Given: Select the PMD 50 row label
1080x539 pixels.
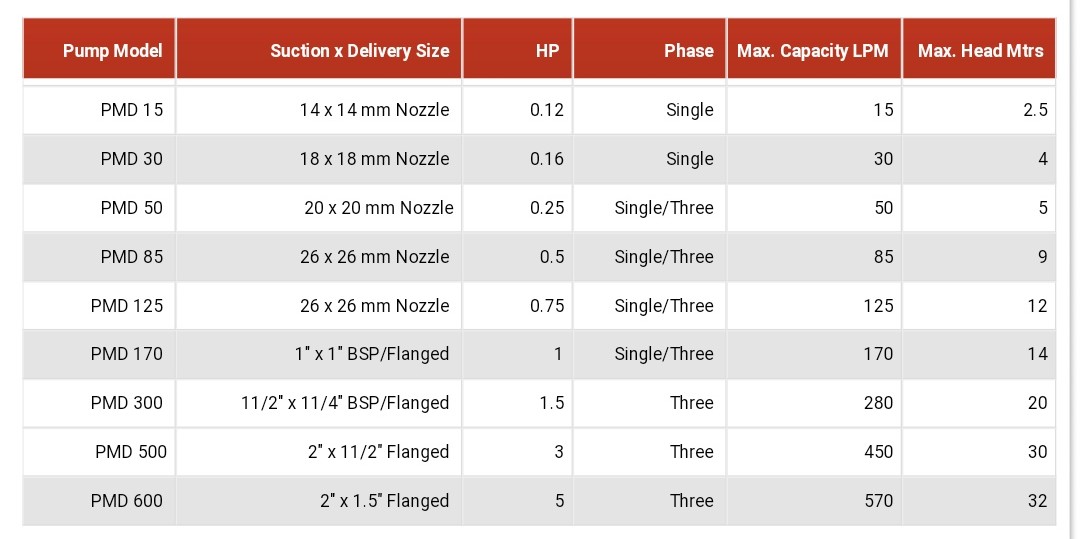Looking at the screenshot, I should coord(131,208).
